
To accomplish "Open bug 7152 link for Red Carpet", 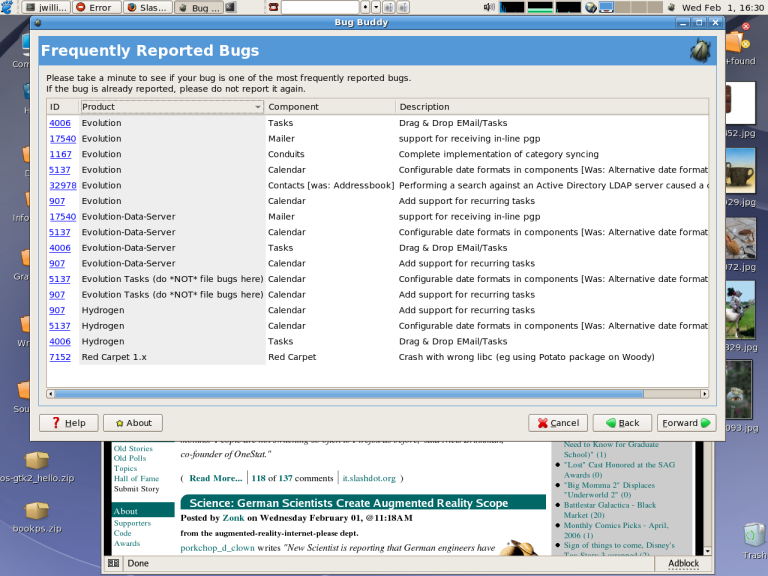I will point(60,357).
